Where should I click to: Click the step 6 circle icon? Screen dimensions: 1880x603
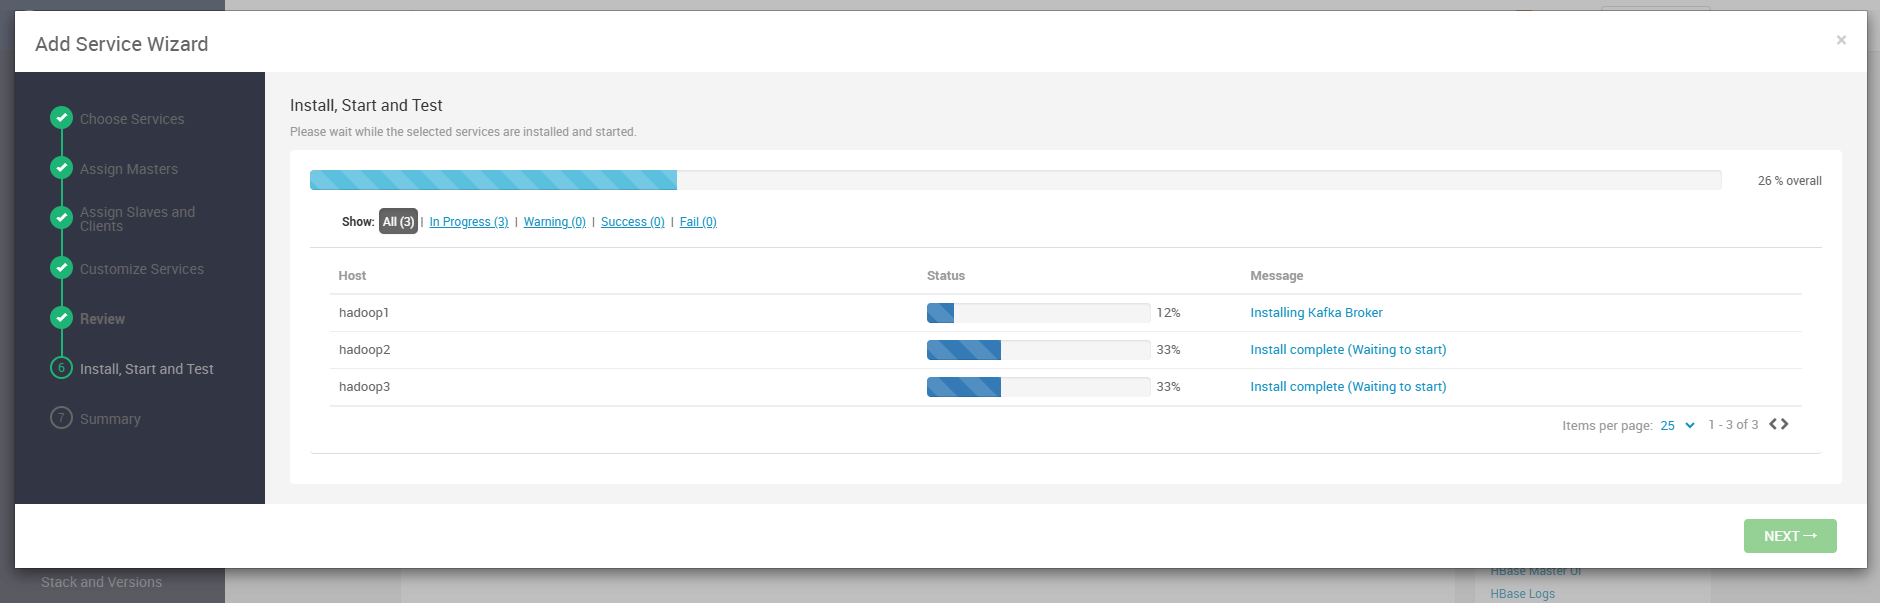tap(61, 368)
